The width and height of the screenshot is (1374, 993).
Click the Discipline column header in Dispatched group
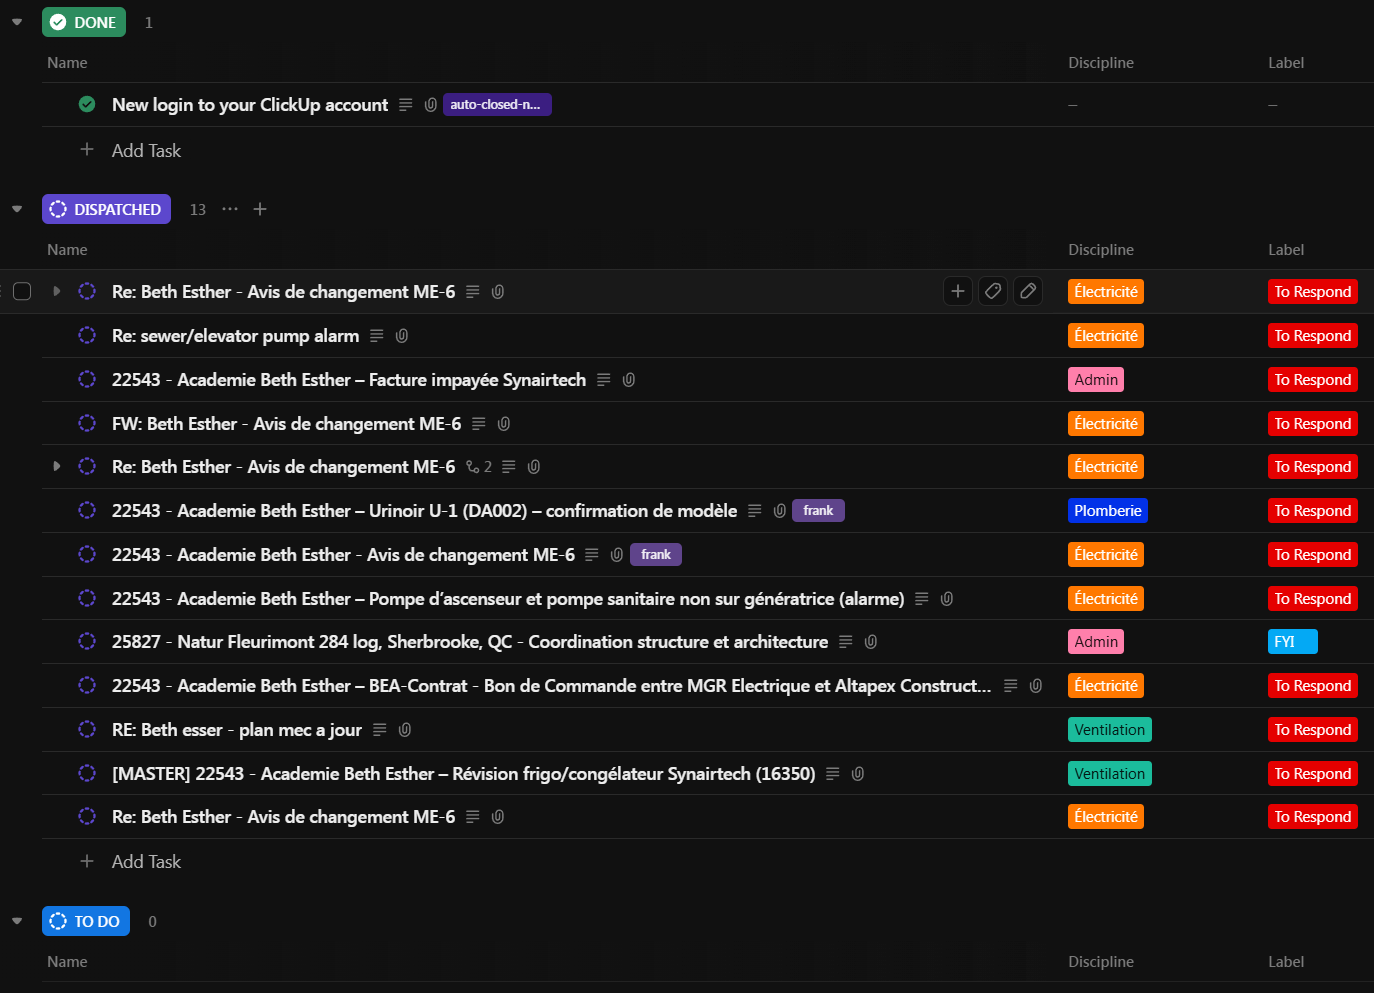click(1100, 250)
